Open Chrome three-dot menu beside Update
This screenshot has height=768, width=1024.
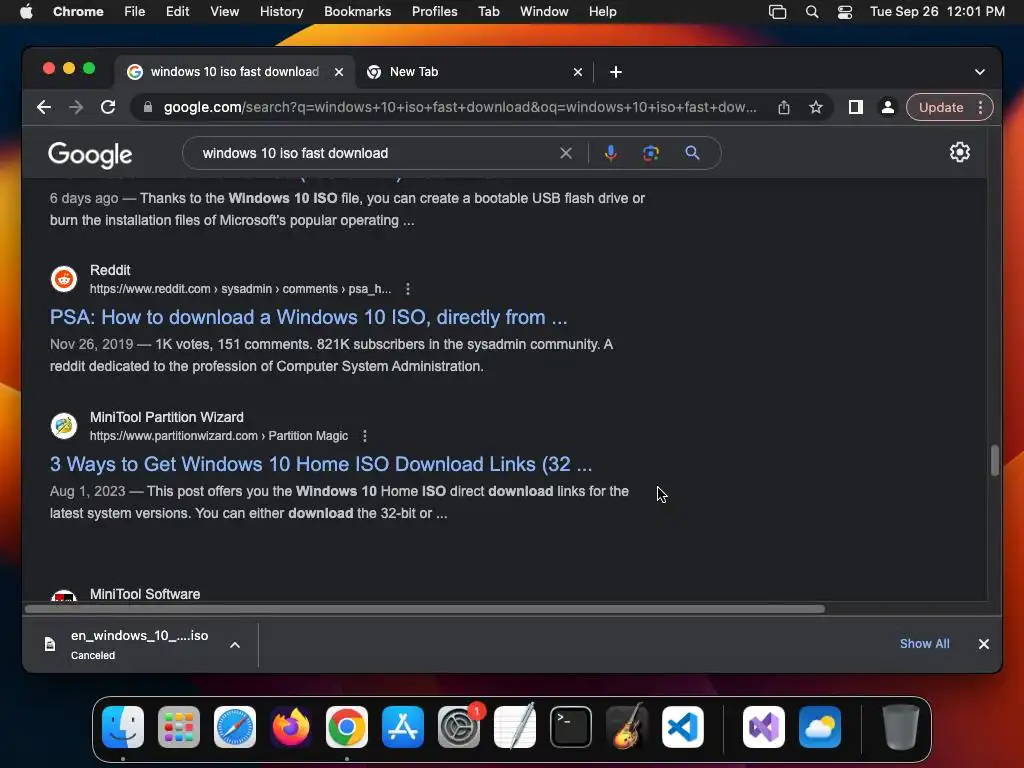980,107
